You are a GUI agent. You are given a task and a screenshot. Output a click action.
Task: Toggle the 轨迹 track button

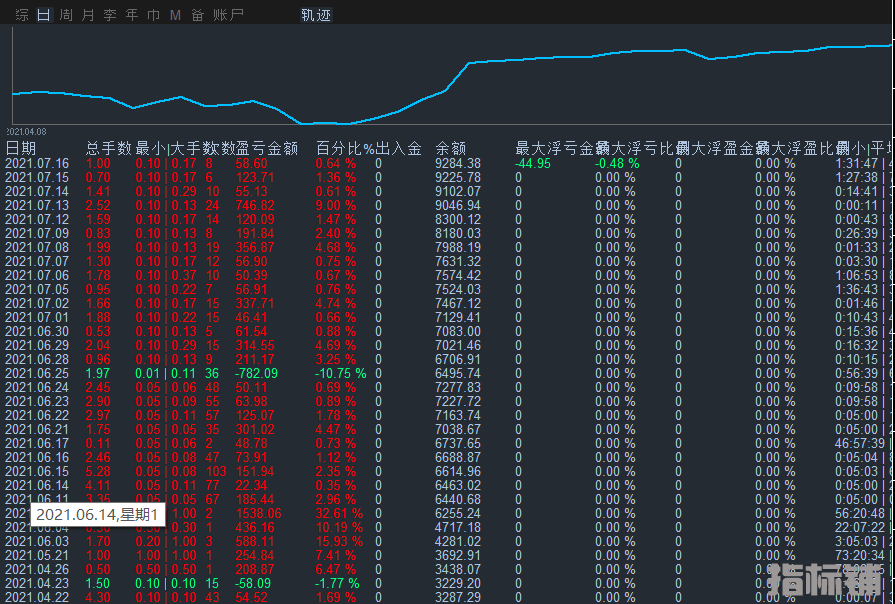coord(316,15)
